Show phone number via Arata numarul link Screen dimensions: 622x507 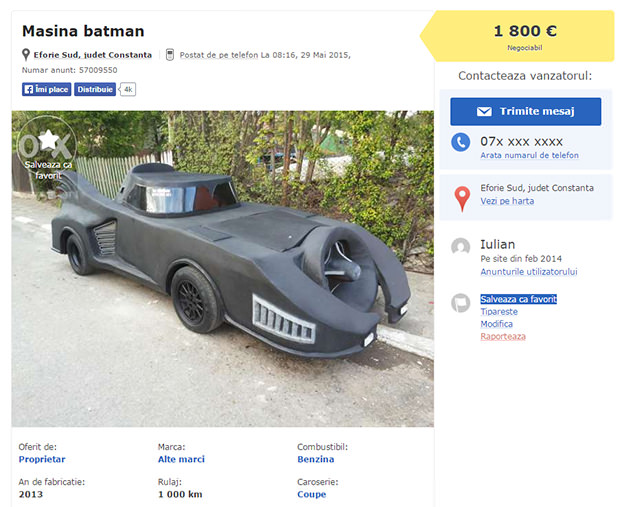coord(529,156)
